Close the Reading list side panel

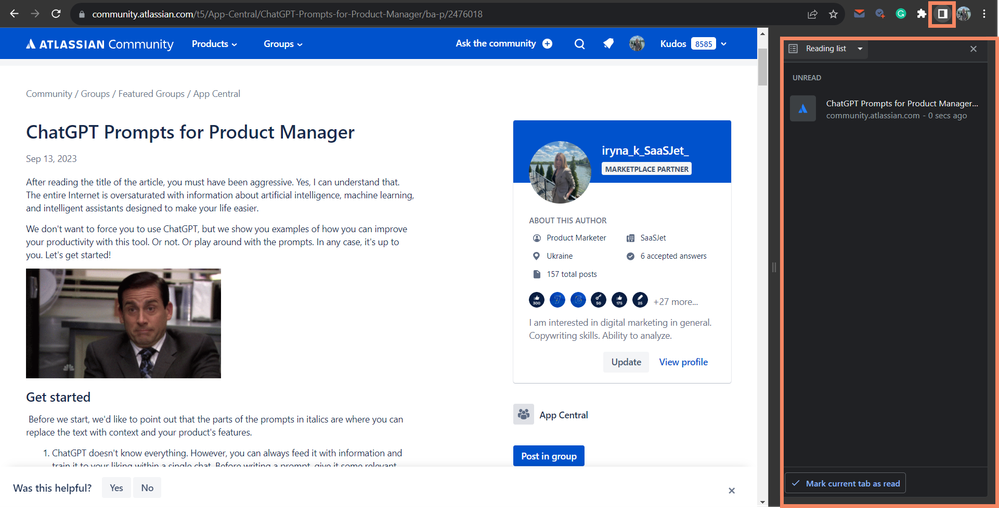tap(973, 48)
